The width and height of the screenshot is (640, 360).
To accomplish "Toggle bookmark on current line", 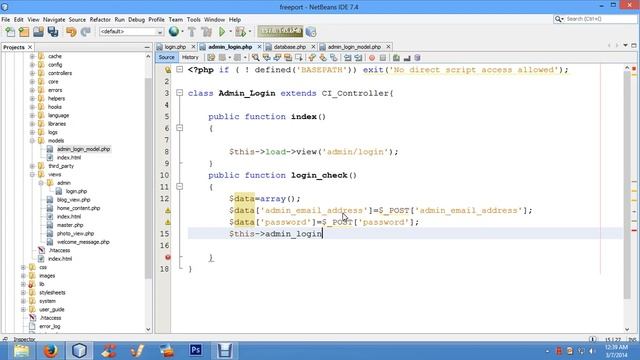I will 333,58.
